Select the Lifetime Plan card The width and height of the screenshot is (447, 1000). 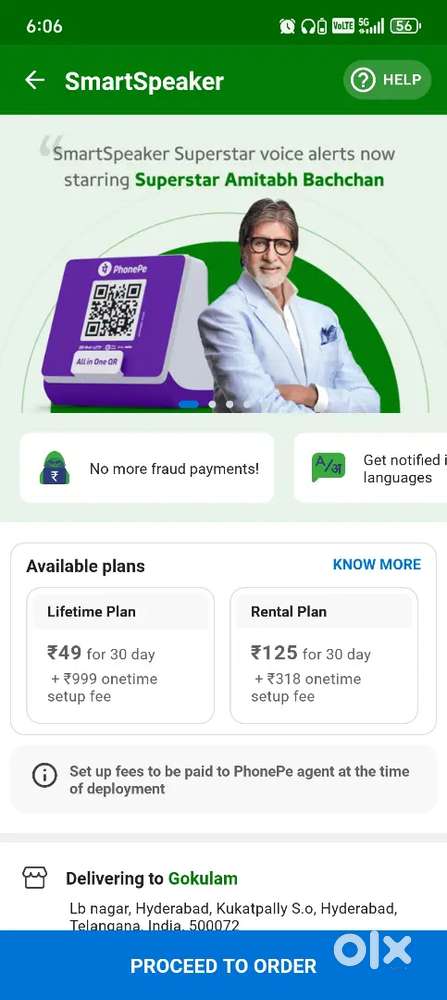click(121, 656)
